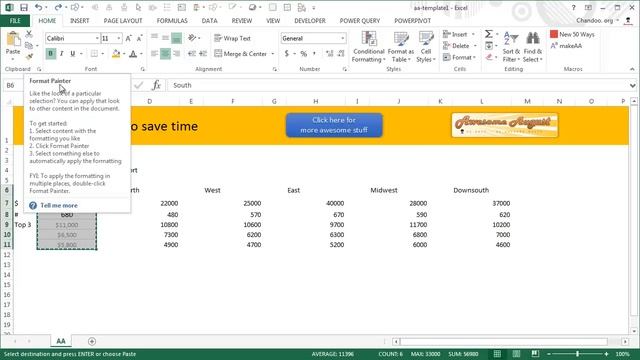Apply Comma Style formatting
The height and width of the screenshot is (360, 640).
(314, 53)
